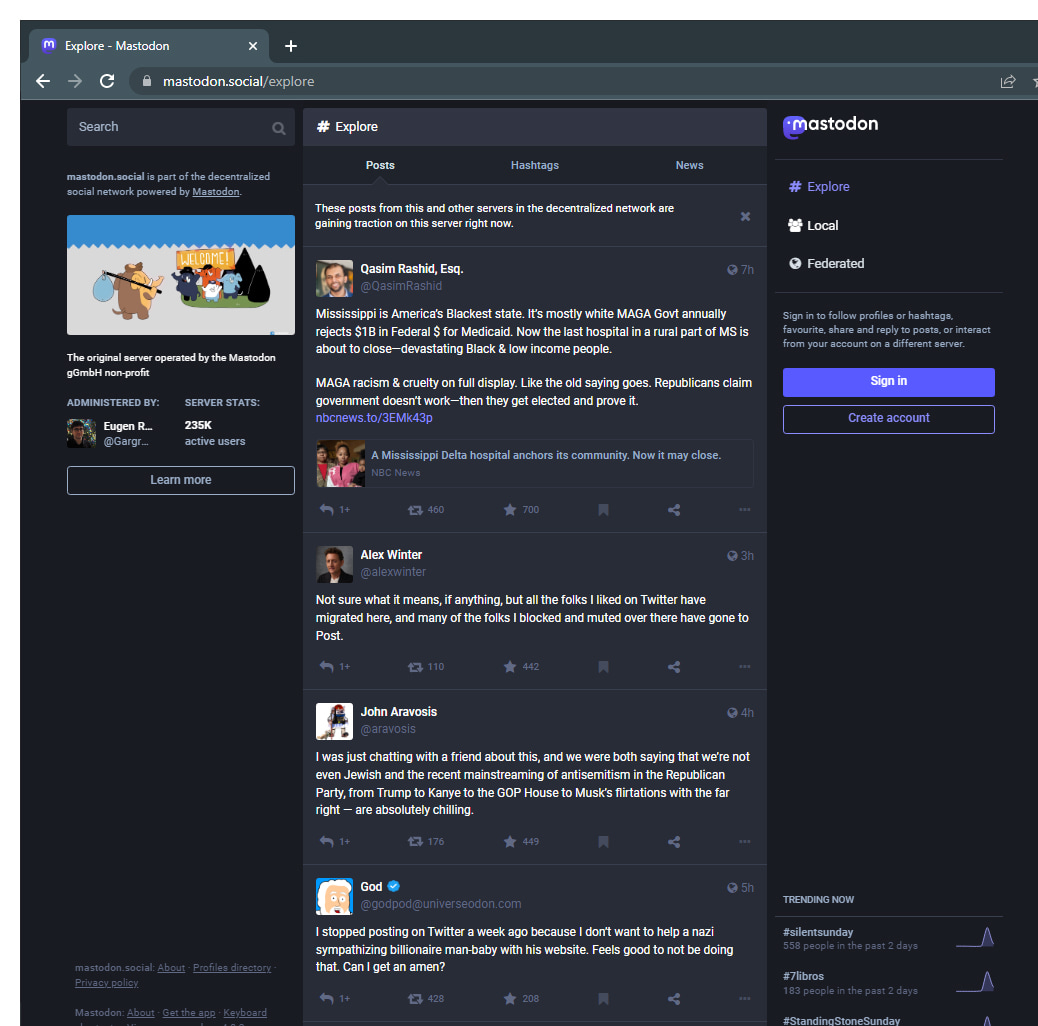The width and height of the screenshot is (1038, 1026).
Task: Expand Qasim Rashid's profile picture
Action: click(x=334, y=278)
